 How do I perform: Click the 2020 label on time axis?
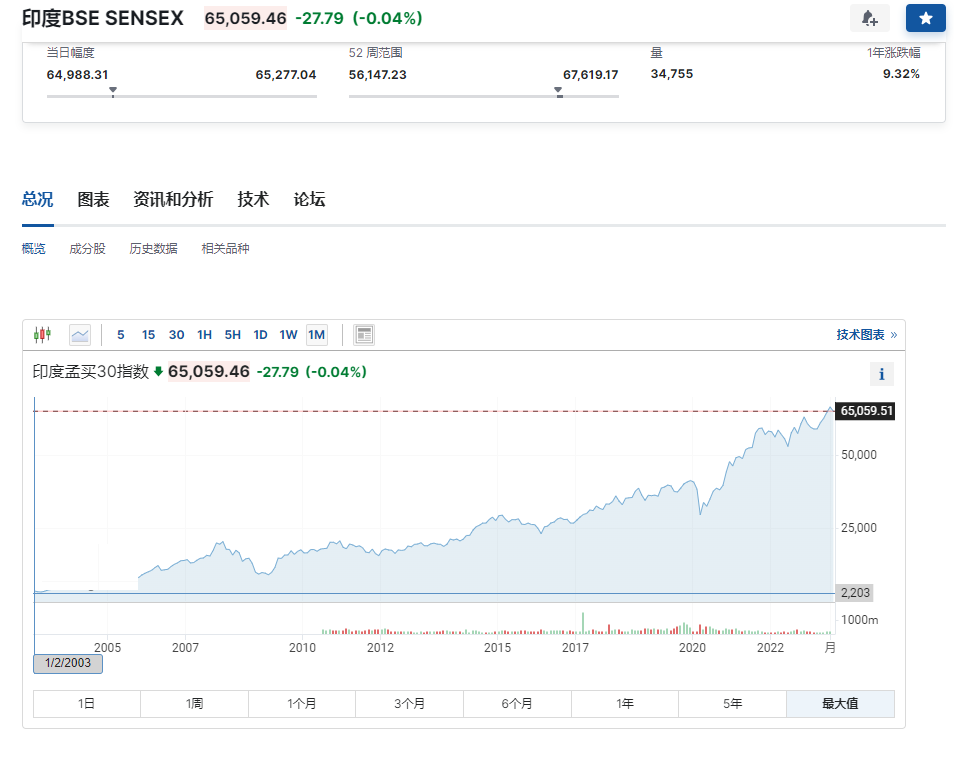(x=692, y=647)
